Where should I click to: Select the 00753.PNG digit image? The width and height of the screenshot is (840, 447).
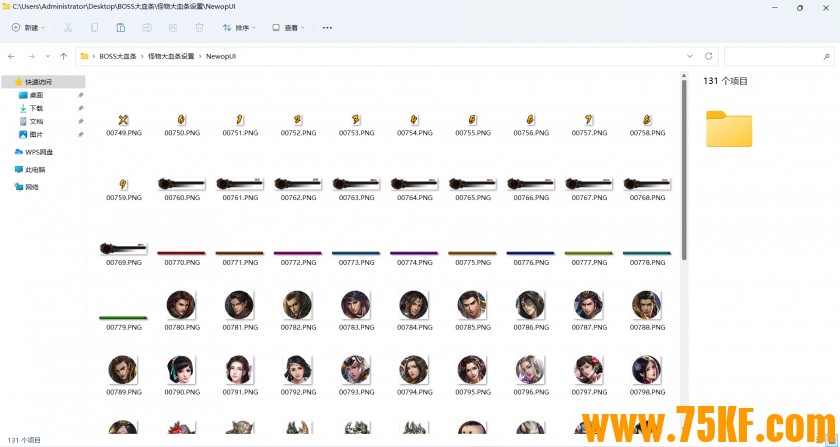tap(356, 120)
